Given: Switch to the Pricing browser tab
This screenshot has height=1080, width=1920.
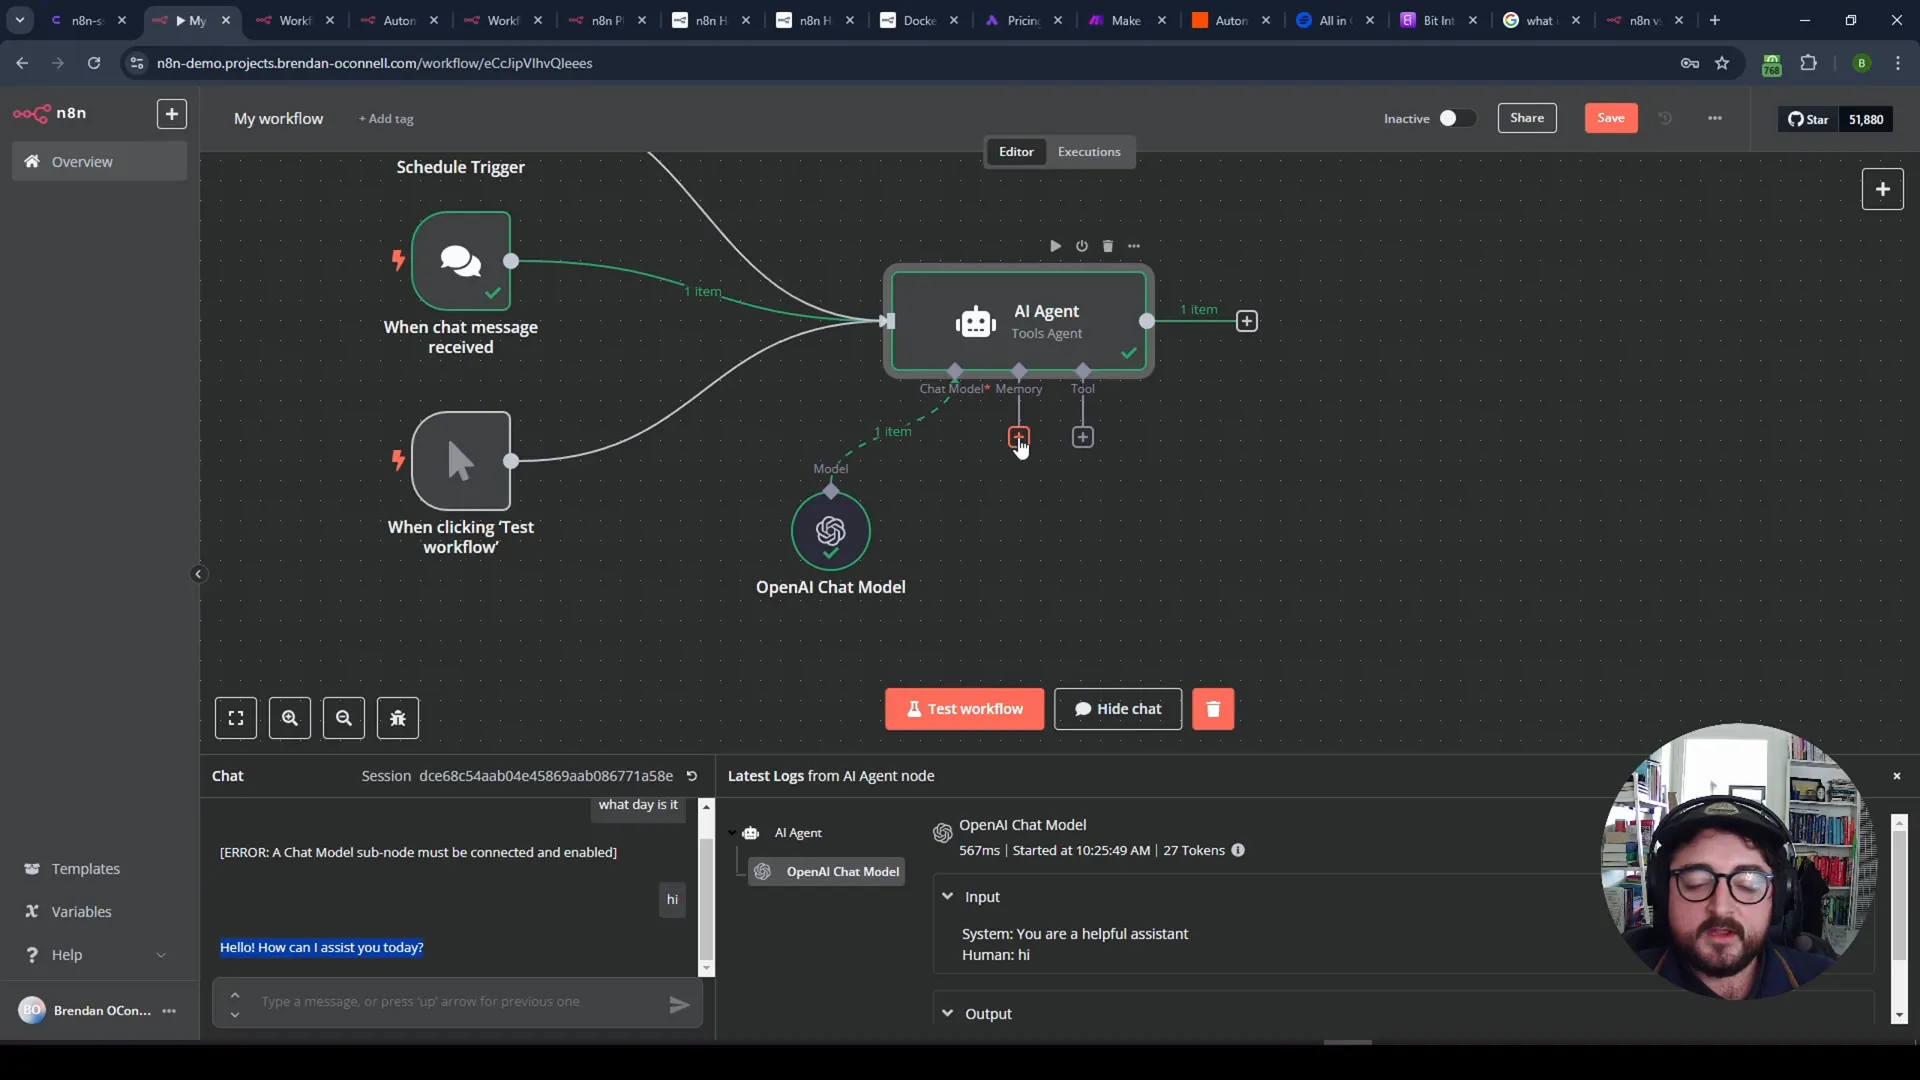Looking at the screenshot, I should (1023, 20).
